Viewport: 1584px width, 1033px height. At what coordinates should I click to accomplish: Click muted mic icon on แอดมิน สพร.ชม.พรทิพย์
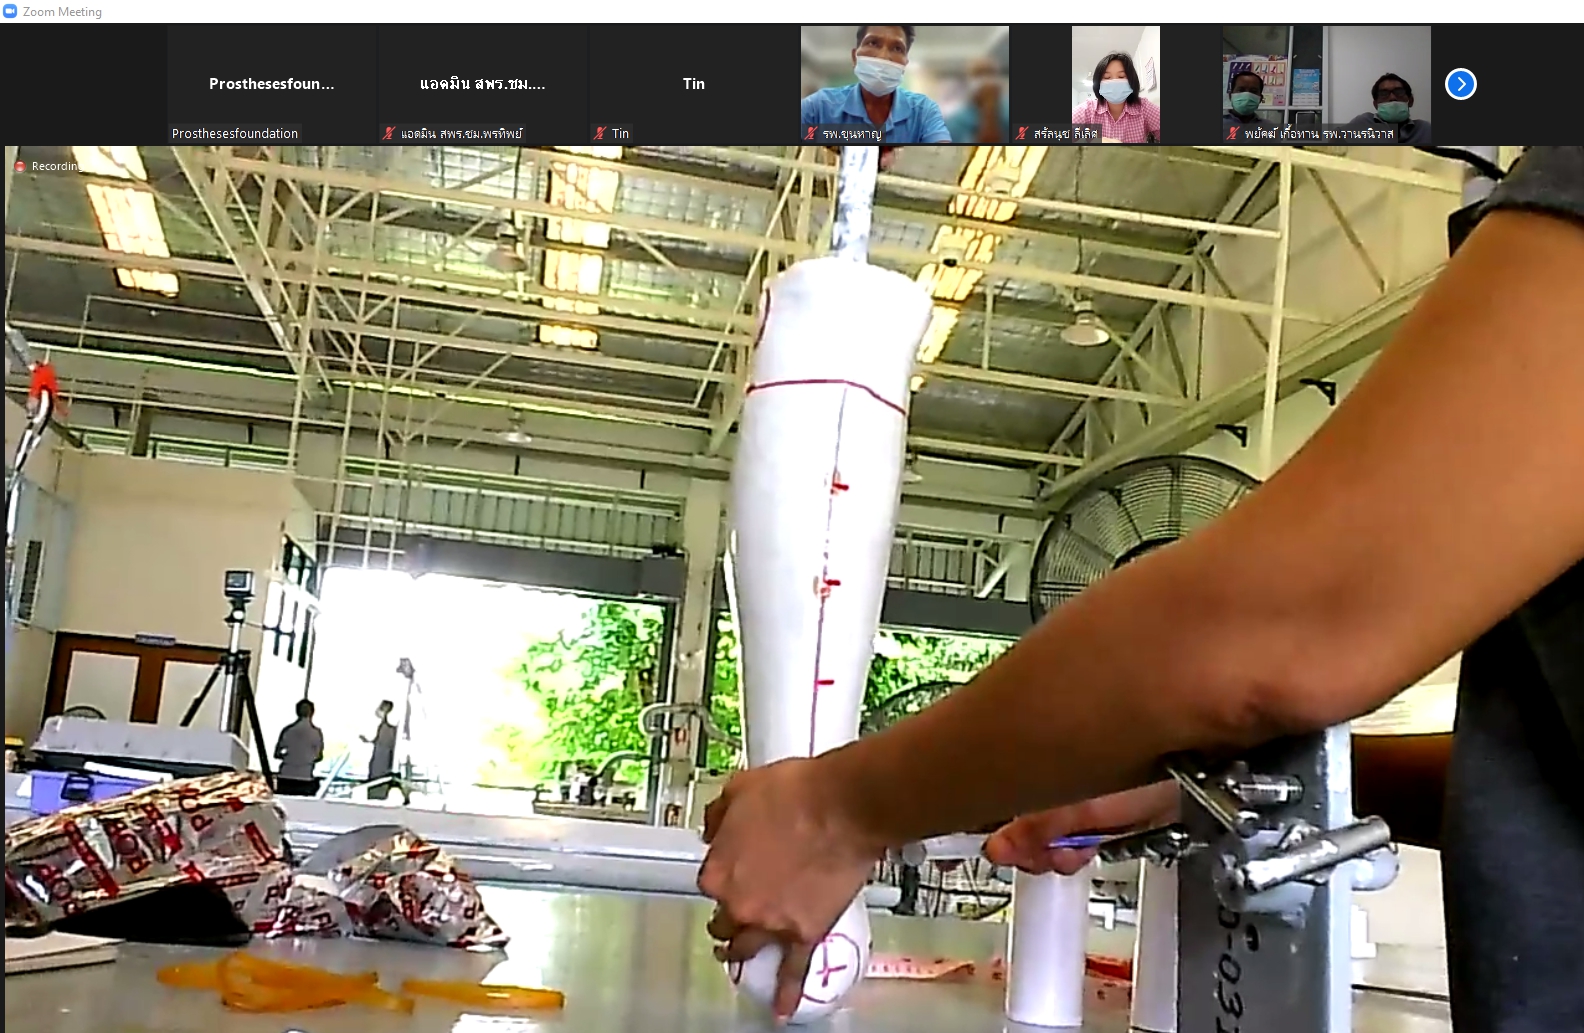(389, 133)
